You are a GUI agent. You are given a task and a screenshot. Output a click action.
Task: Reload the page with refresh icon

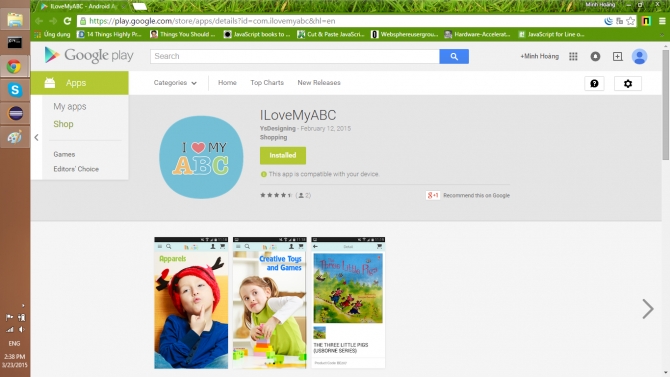click(x=67, y=21)
